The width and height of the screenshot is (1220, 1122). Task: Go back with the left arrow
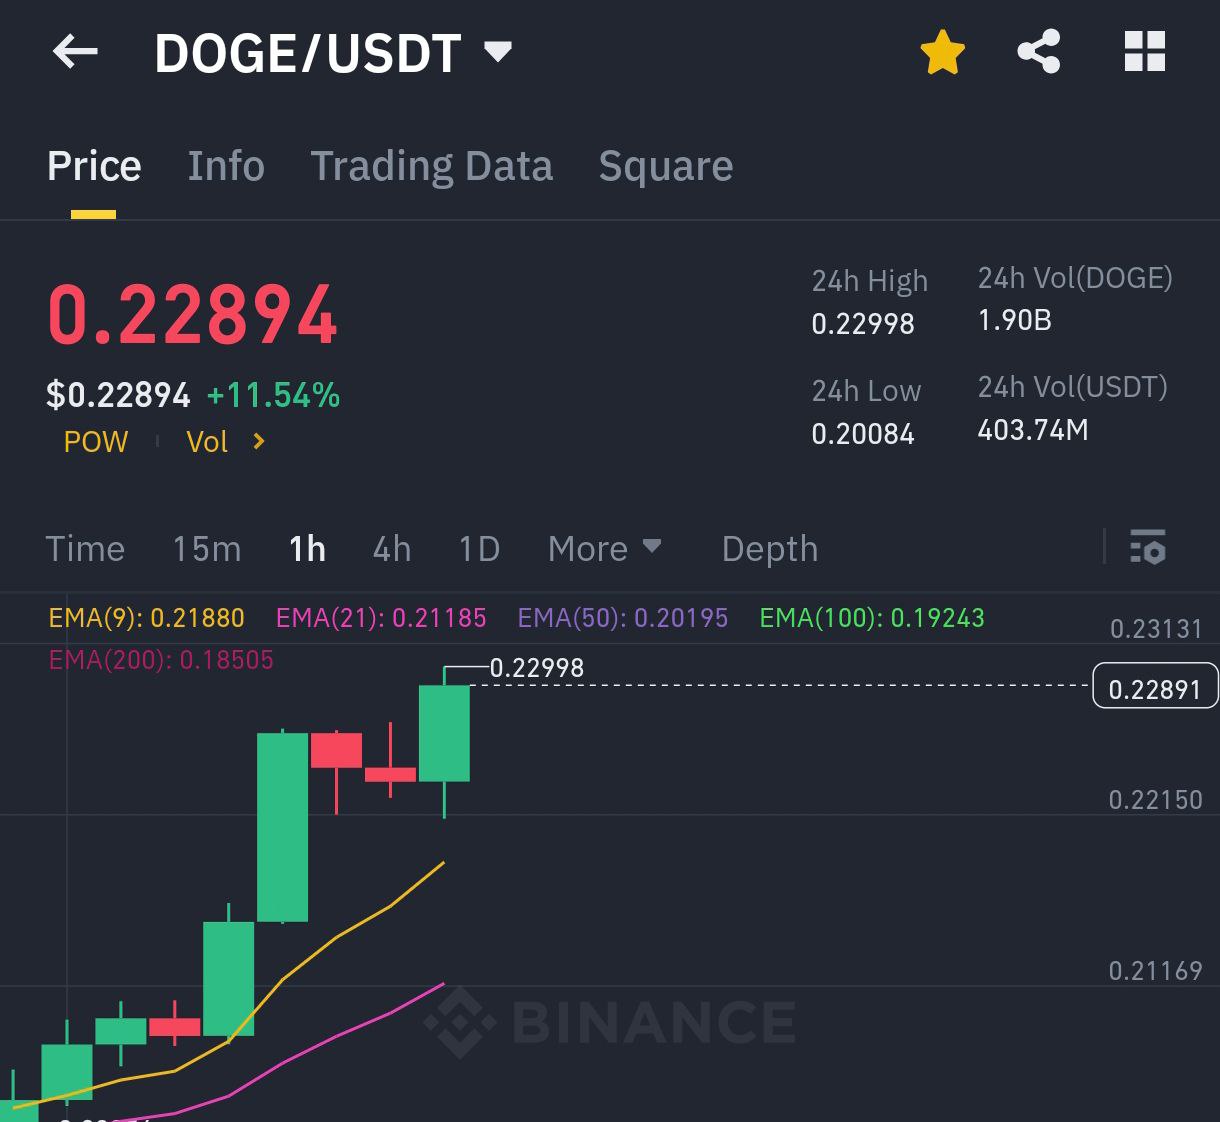point(75,52)
